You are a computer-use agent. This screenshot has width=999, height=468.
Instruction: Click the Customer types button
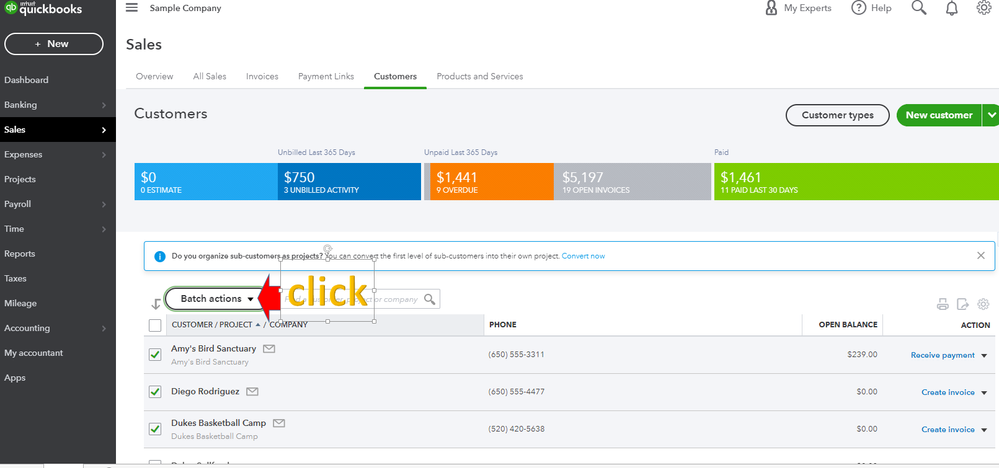coord(837,115)
